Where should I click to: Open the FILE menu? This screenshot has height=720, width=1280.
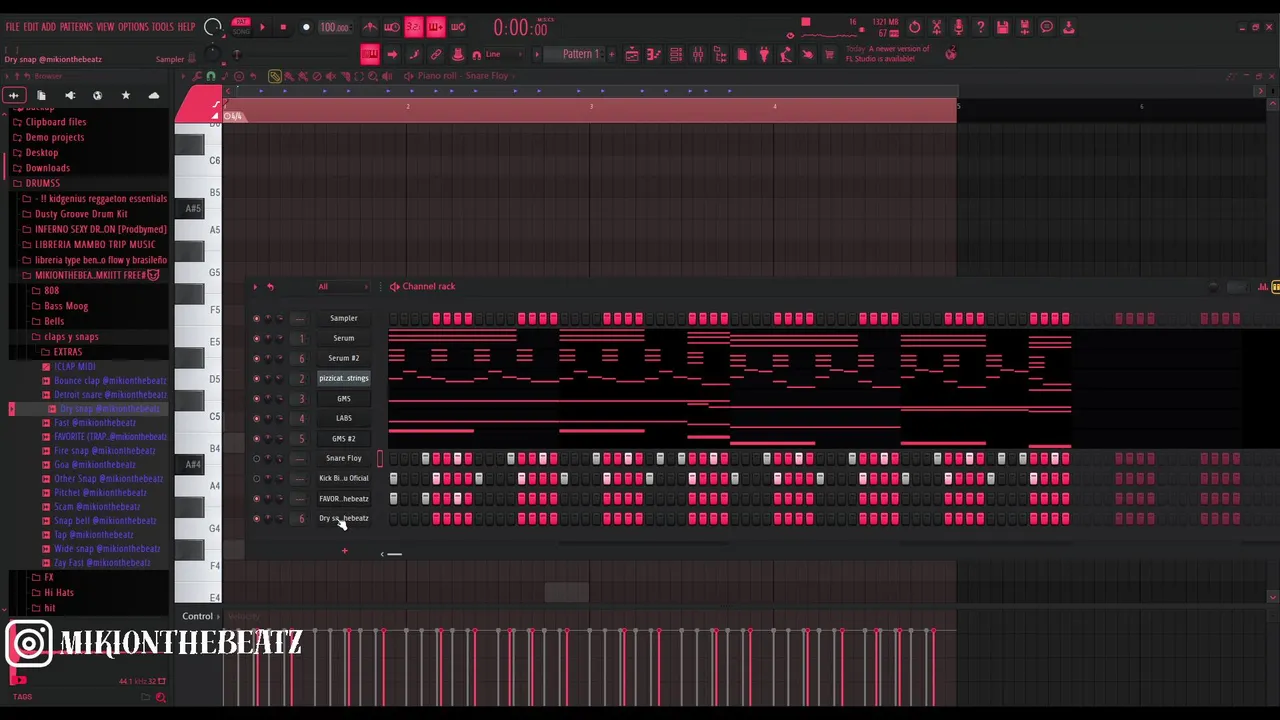point(12,27)
